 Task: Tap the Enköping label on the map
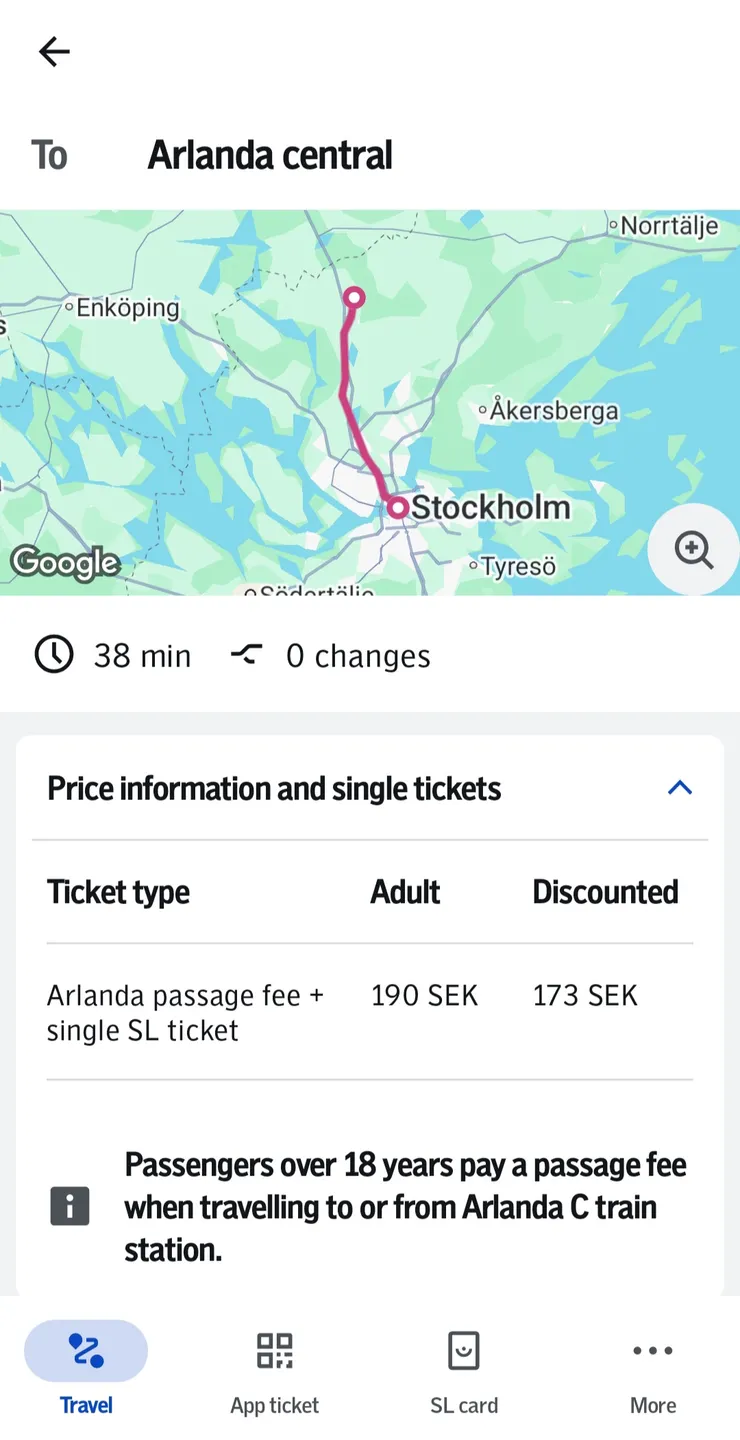(127, 308)
